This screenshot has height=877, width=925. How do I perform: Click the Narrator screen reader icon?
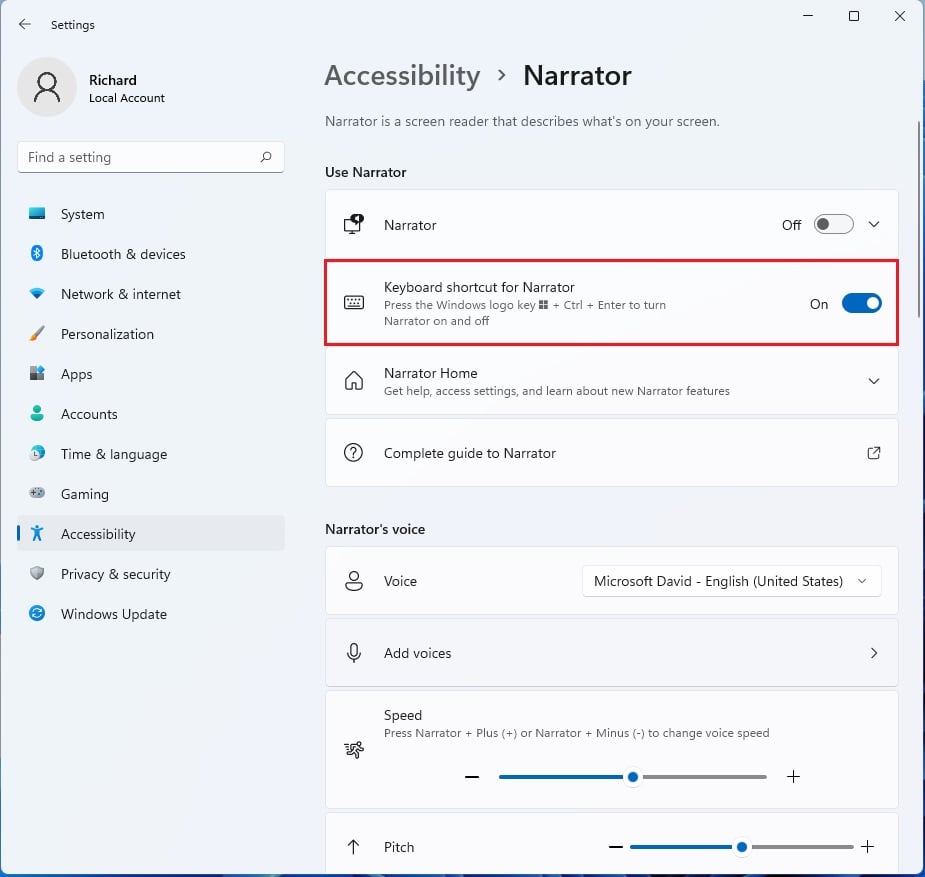click(354, 224)
